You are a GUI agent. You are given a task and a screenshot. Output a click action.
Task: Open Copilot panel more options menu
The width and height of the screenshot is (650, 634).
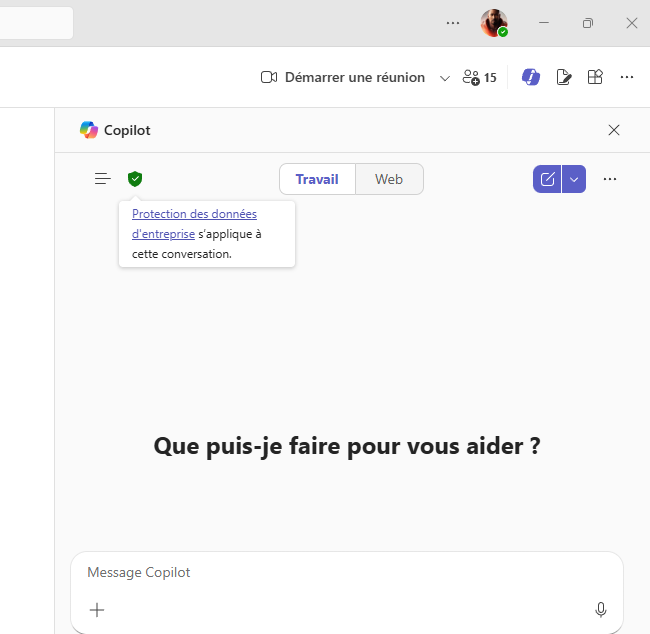pos(610,179)
